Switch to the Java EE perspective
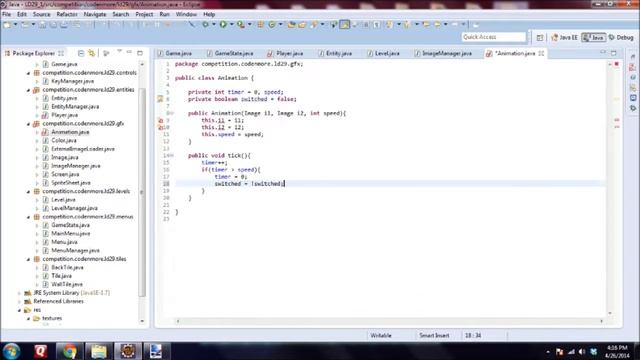The width and height of the screenshot is (640, 360). 564,38
